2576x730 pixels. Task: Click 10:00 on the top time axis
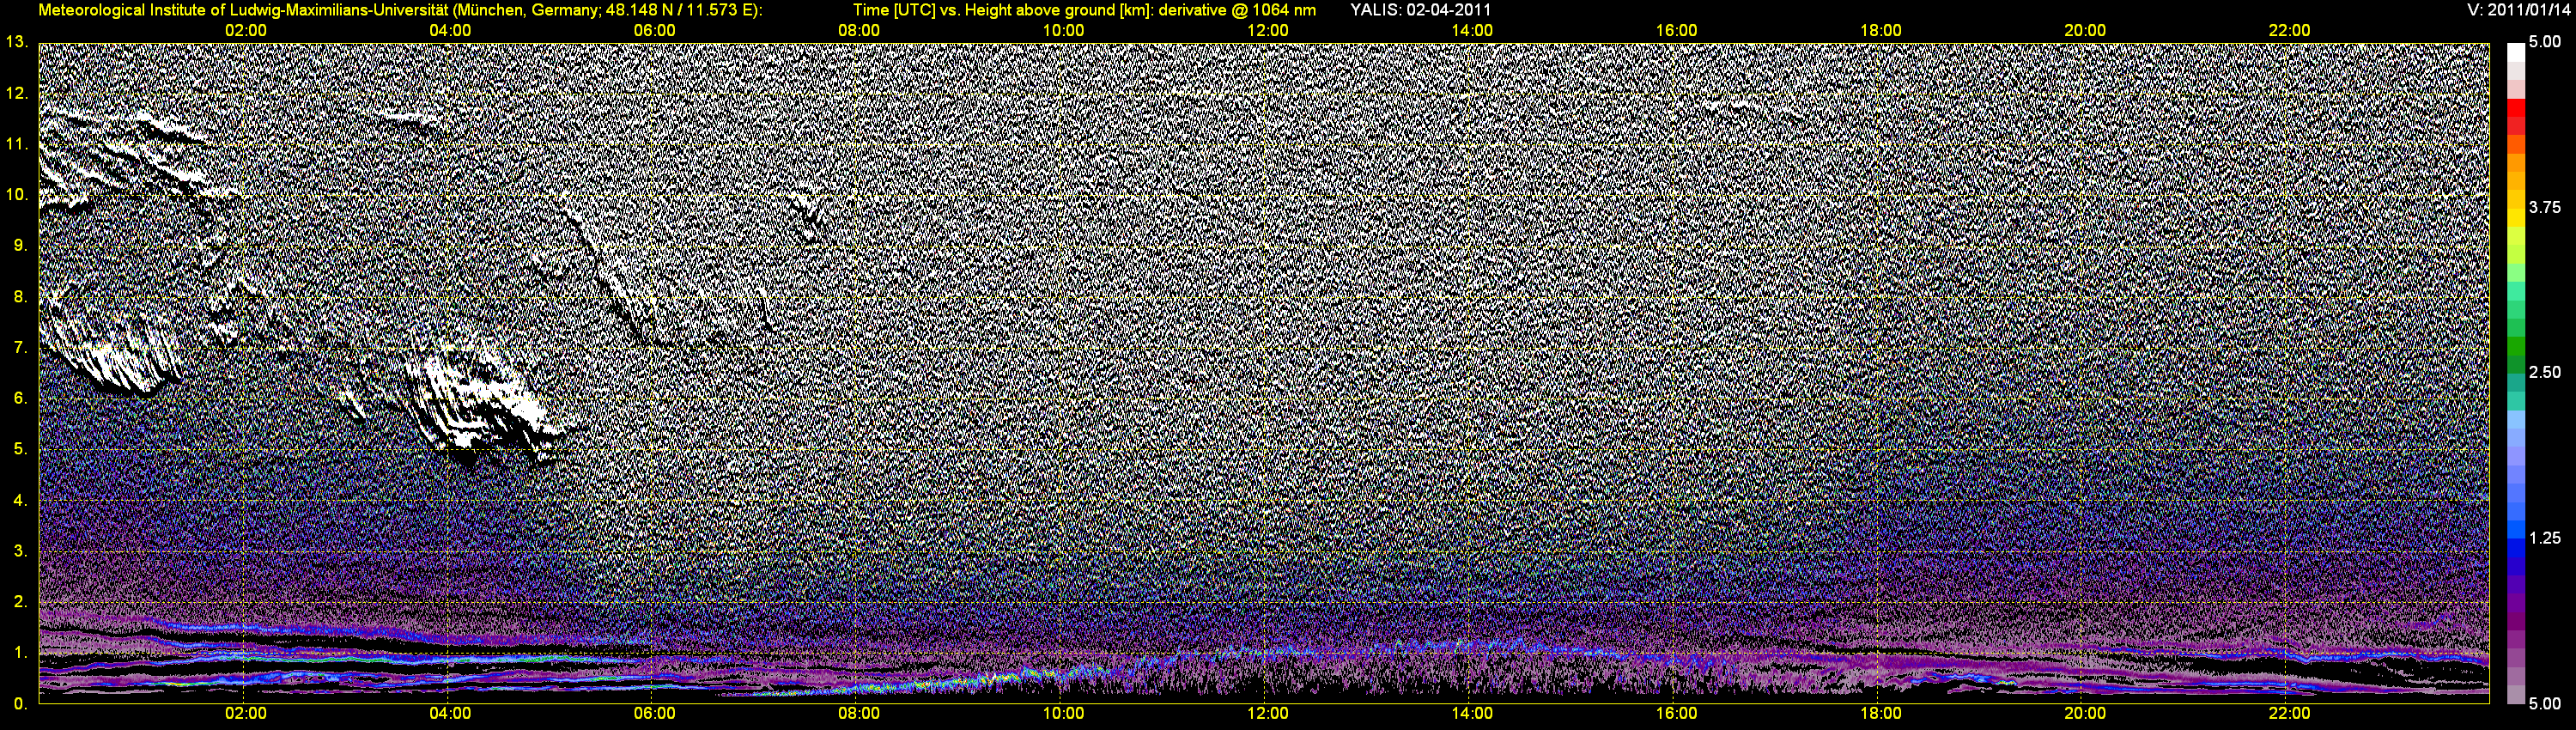click(x=1063, y=30)
